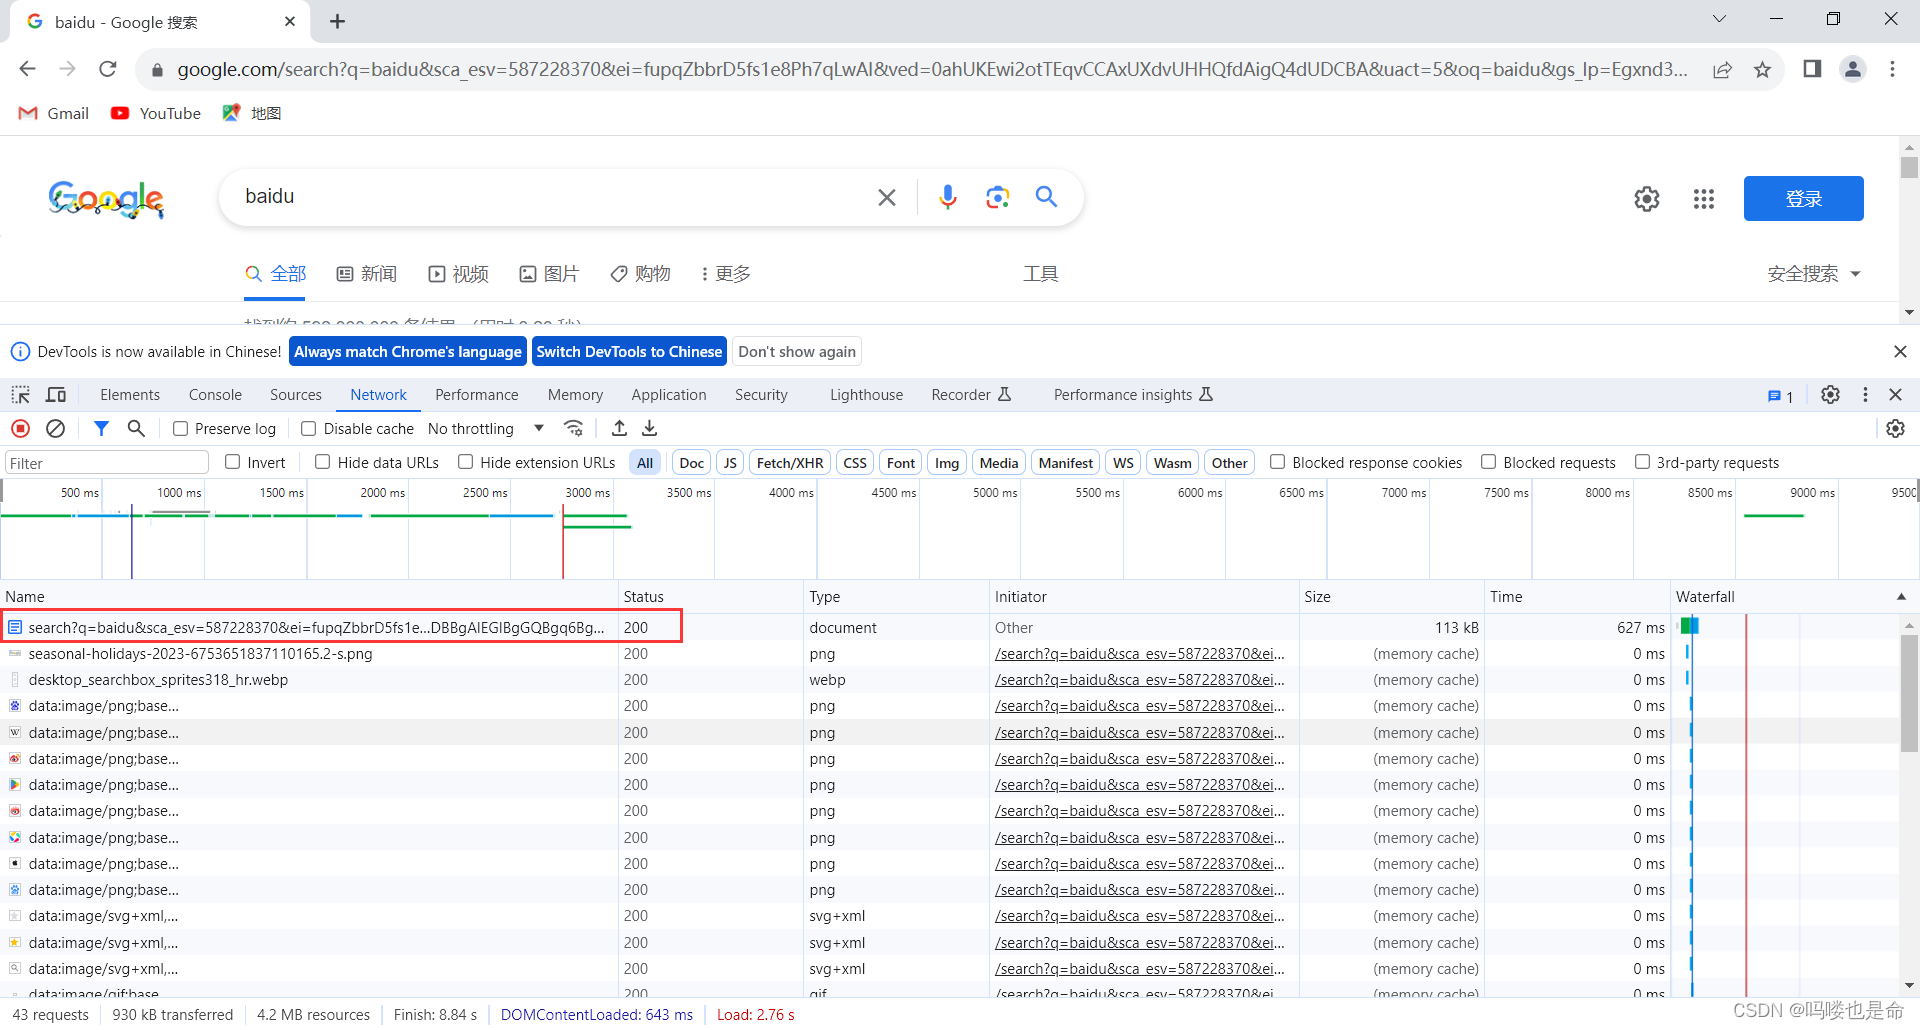Viewport: 1920px width, 1030px height.
Task: Open Network panel settings gear
Action: point(1895,429)
